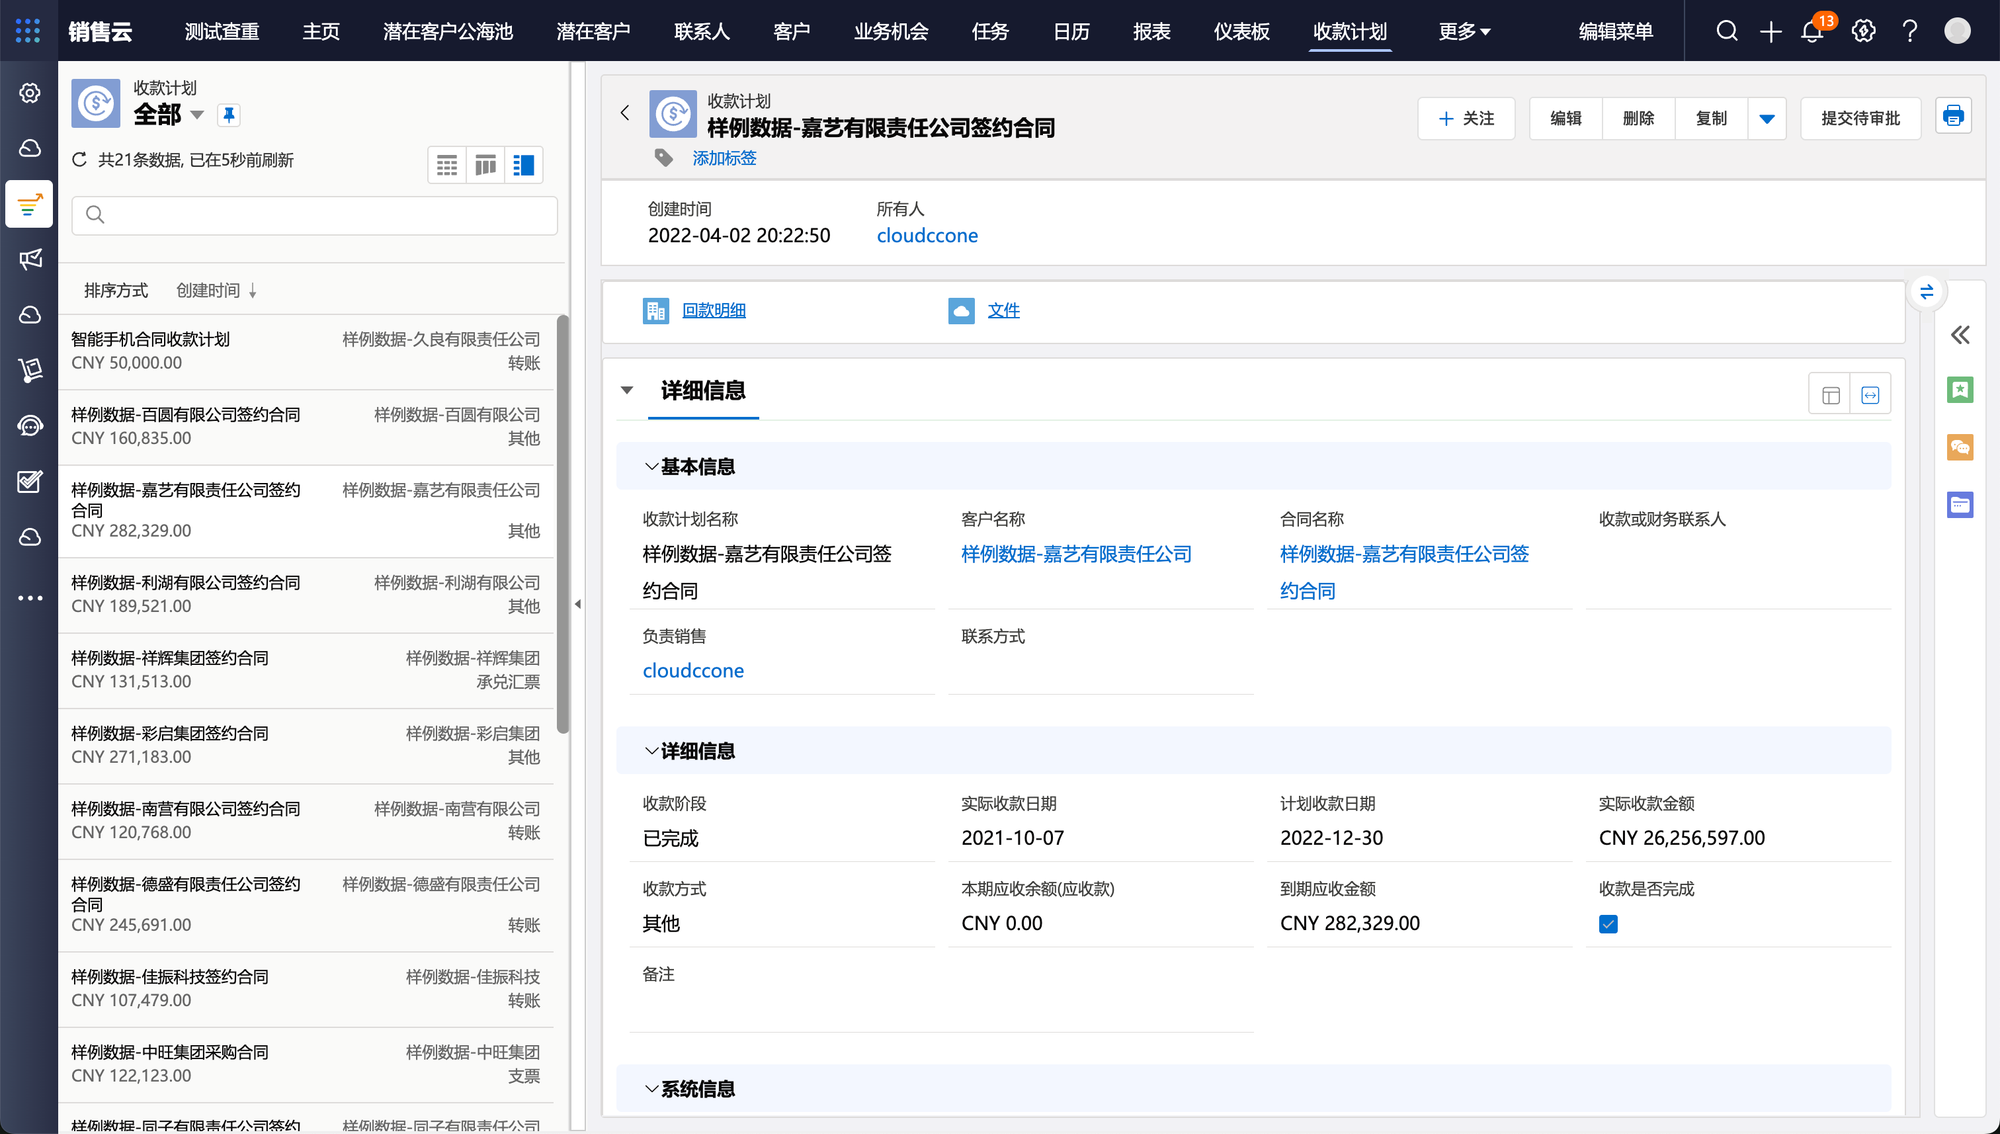
Task: Click the double-chevron collapse sidebar icon
Action: [x=1960, y=335]
